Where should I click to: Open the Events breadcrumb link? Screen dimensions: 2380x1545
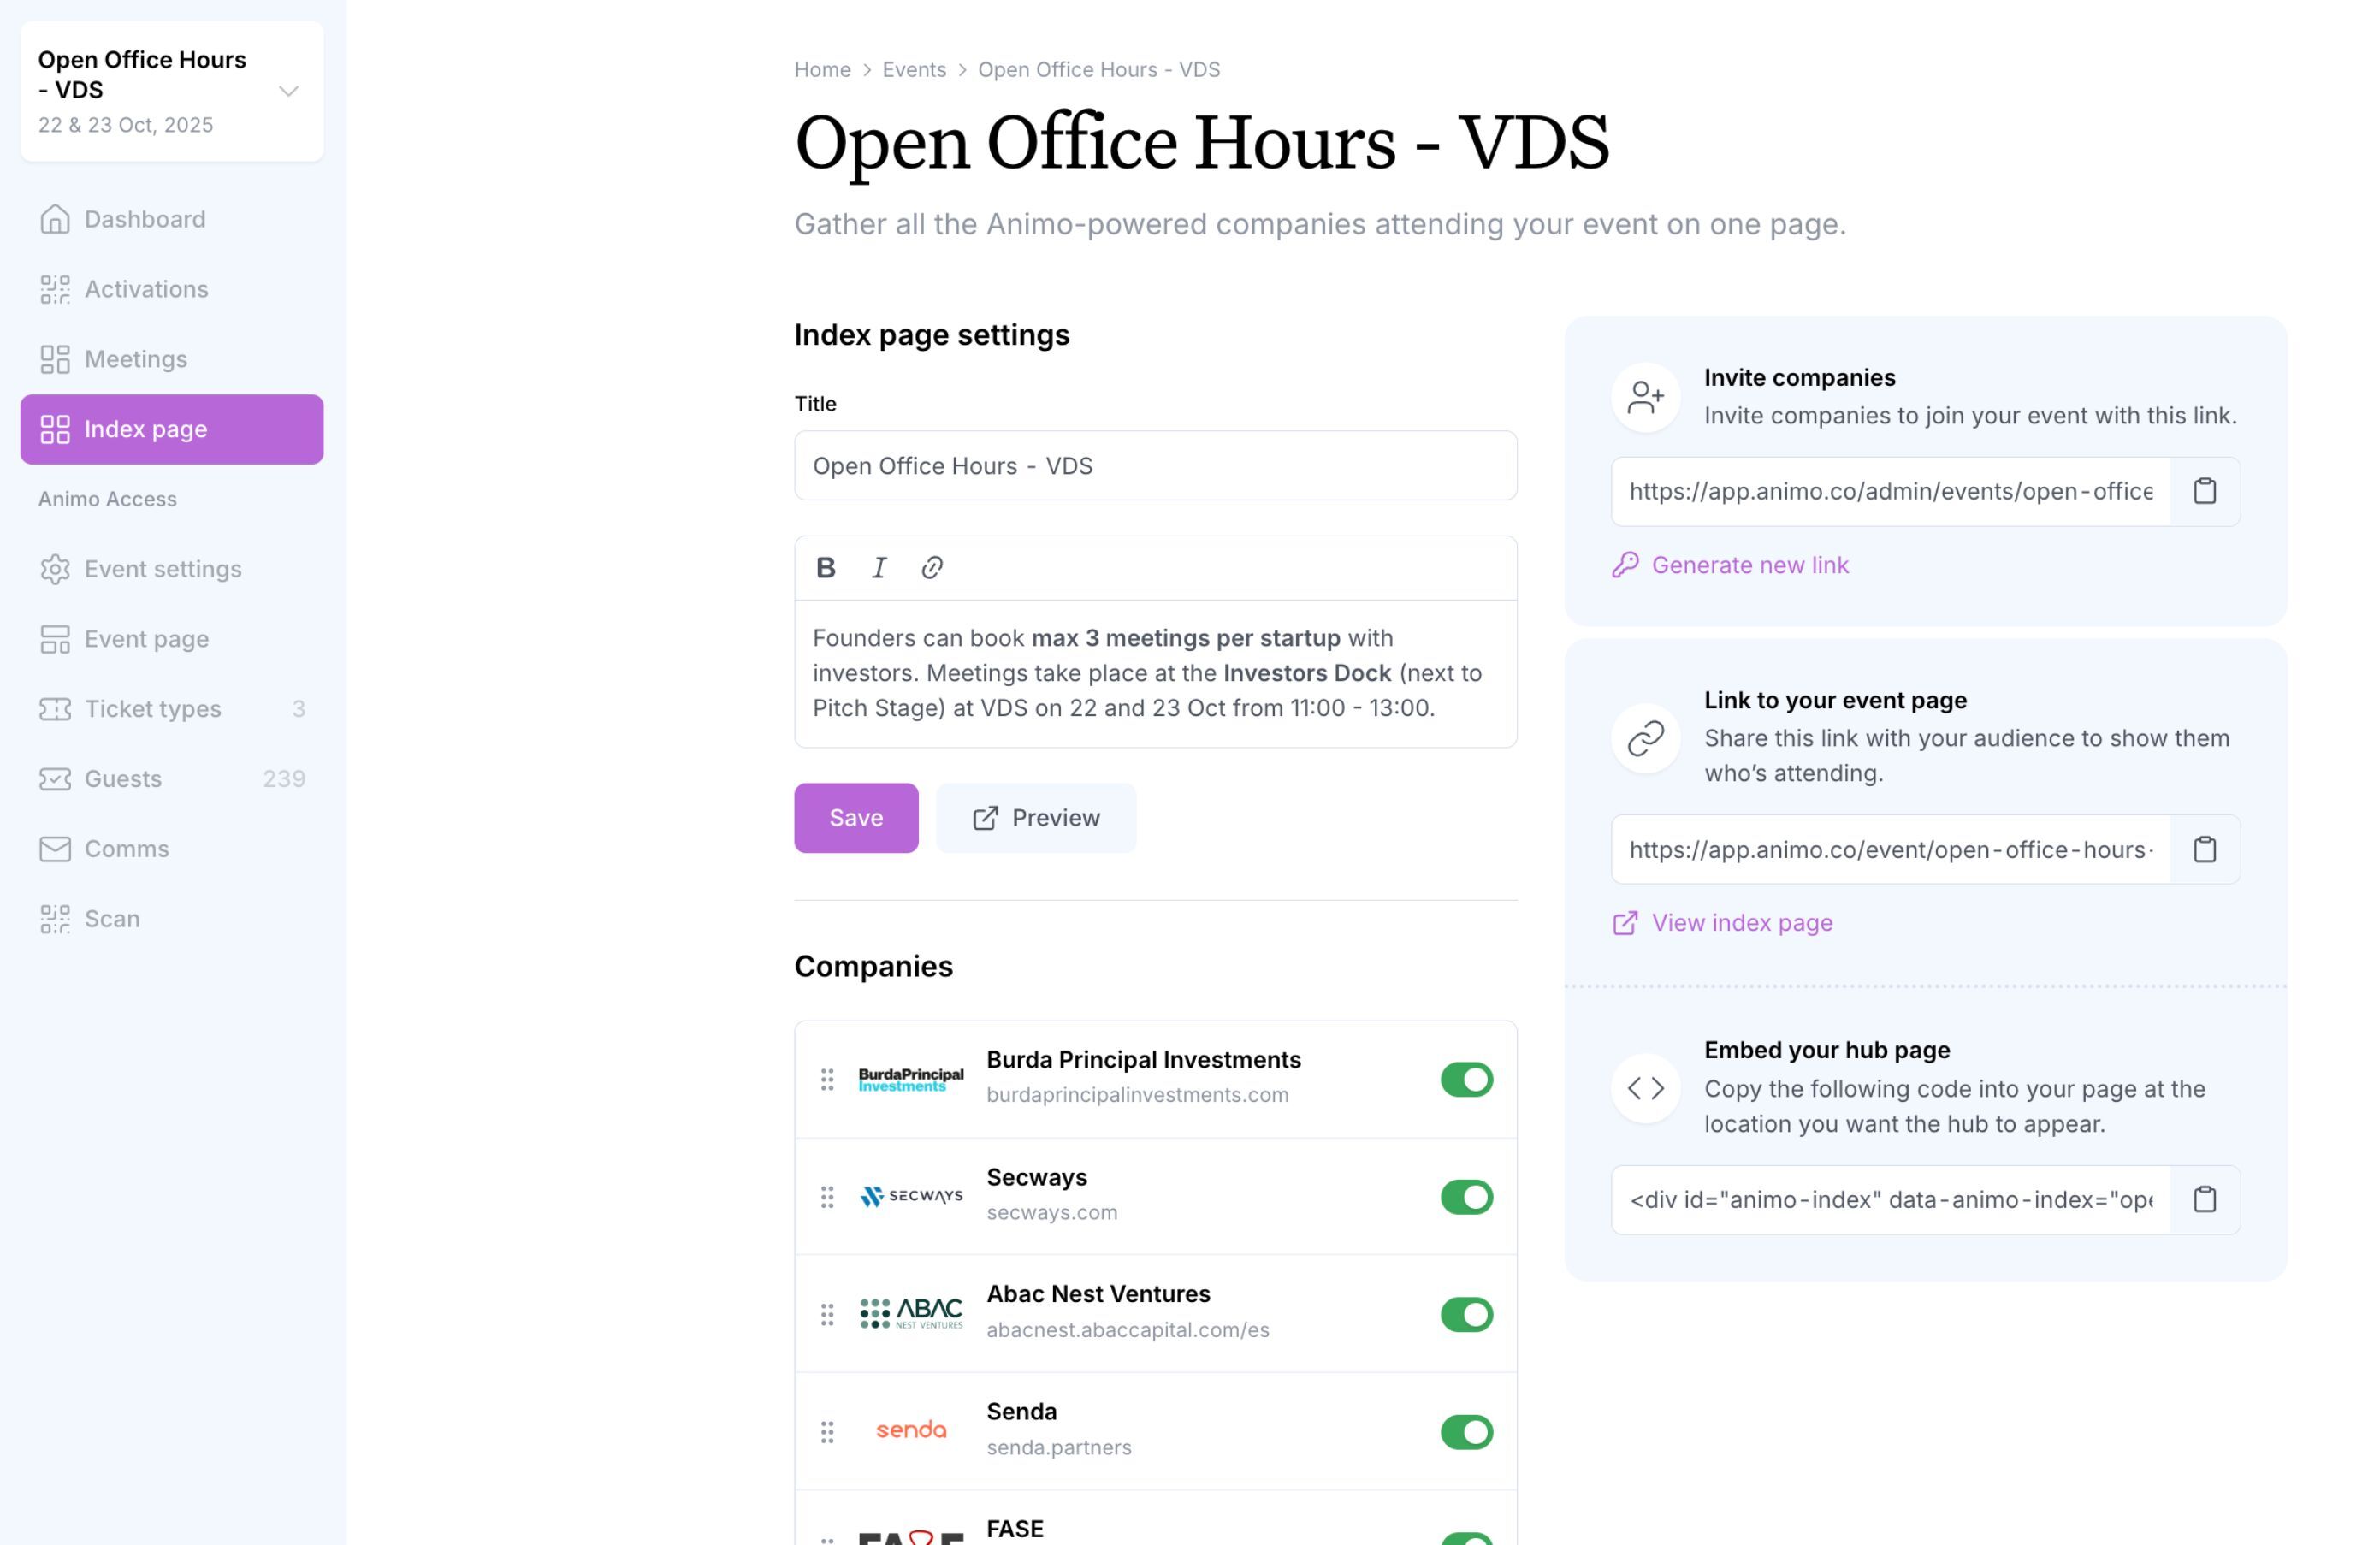coord(913,69)
